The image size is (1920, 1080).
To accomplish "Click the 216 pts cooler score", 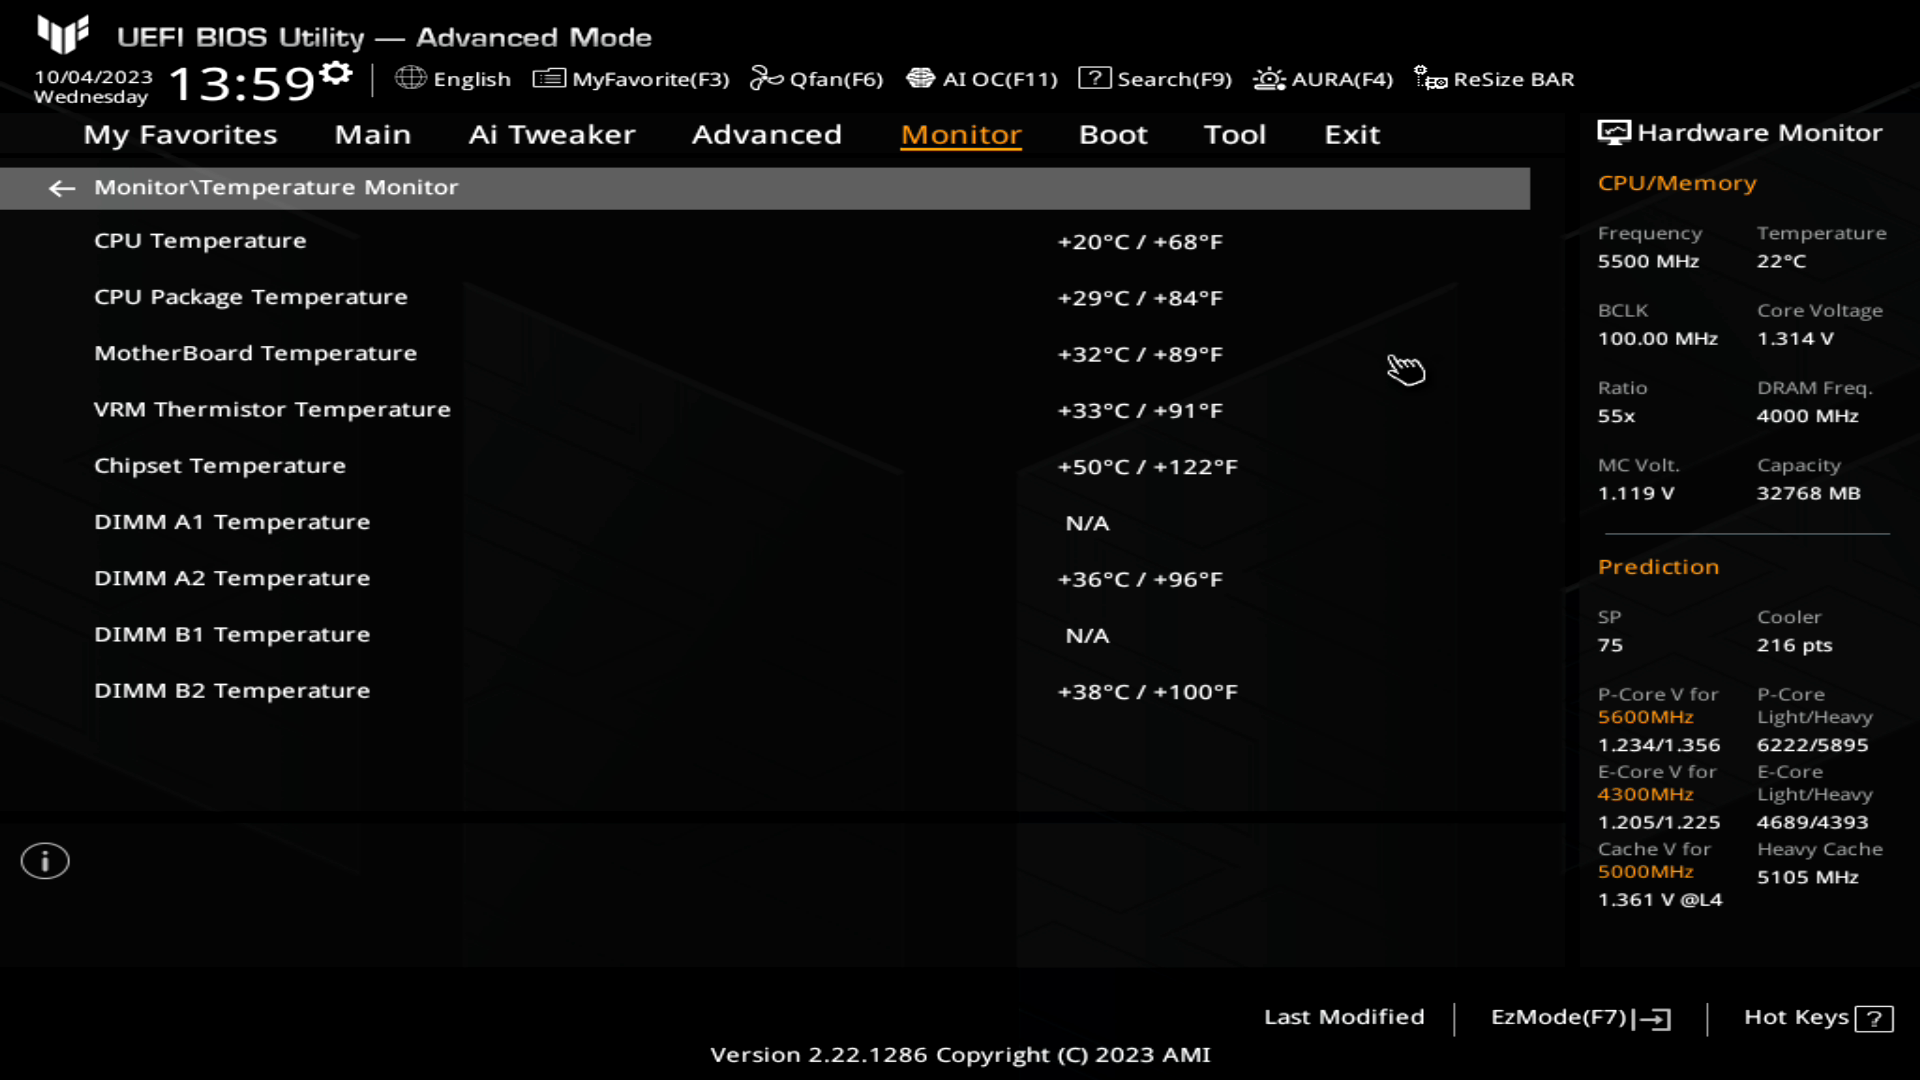I will 1794,646.
